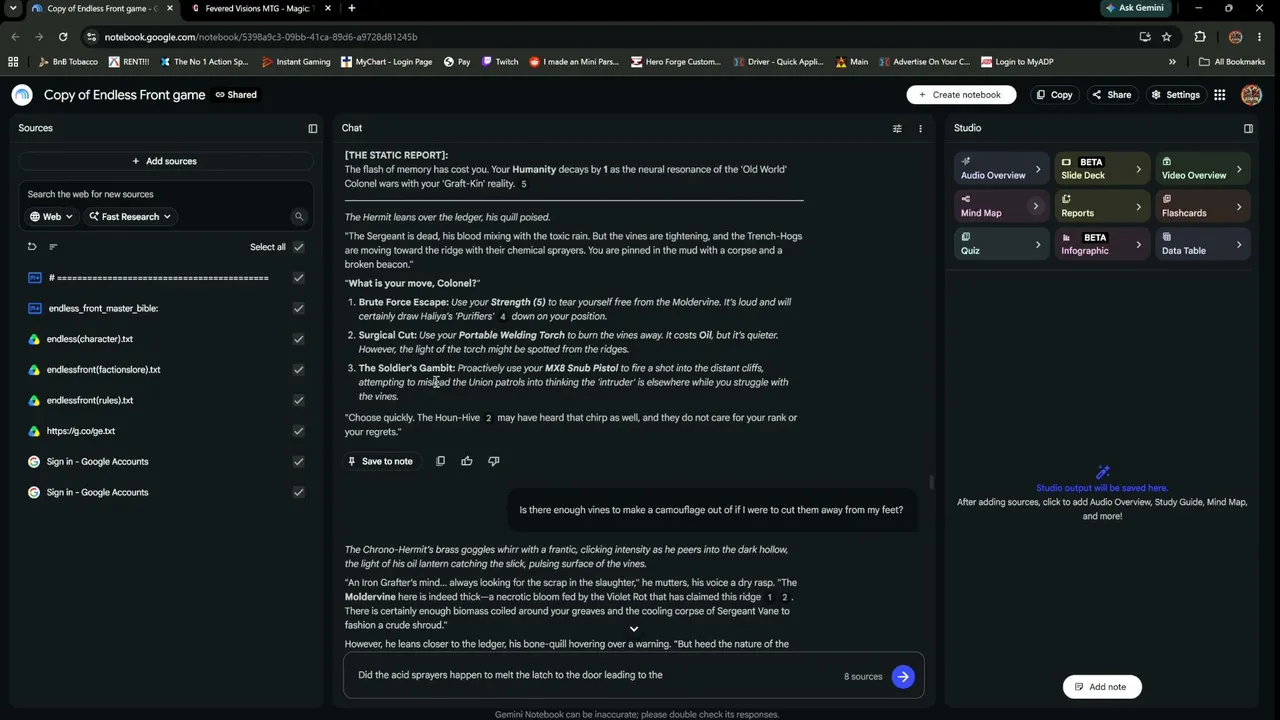Copy the chat response to clipboard
Screen dimensions: 1280x720
(440, 461)
